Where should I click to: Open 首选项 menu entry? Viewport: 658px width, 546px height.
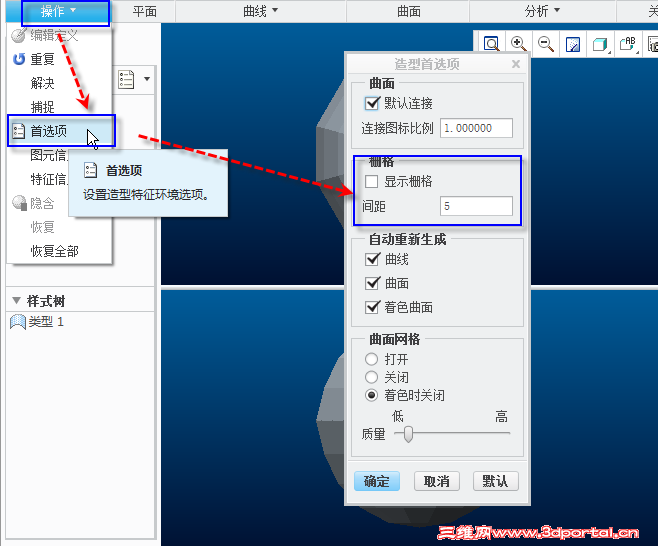61,131
